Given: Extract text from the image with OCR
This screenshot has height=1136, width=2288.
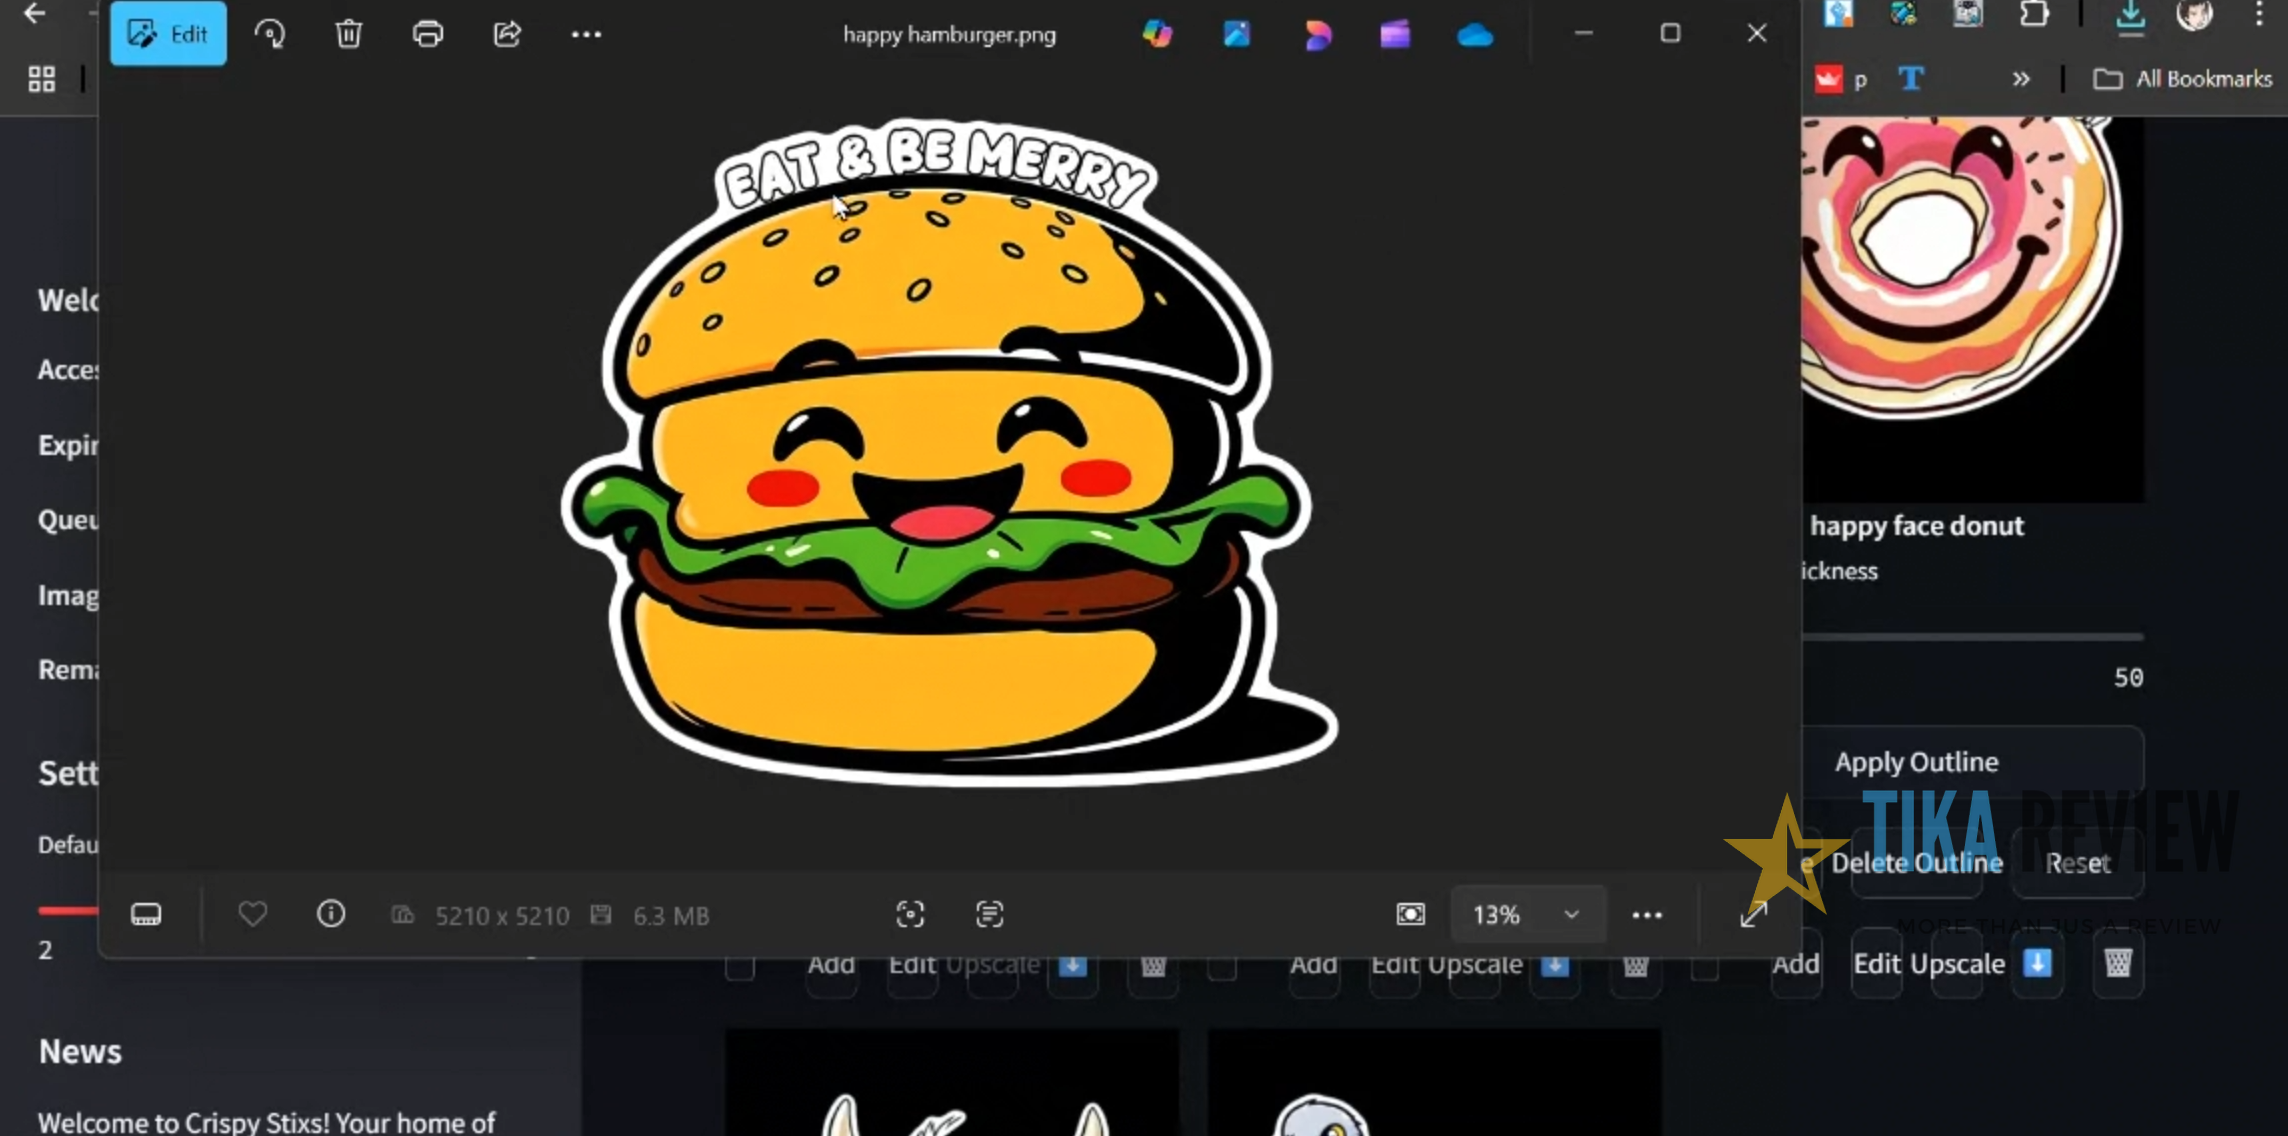Looking at the screenshot, I should coord(988,914).
